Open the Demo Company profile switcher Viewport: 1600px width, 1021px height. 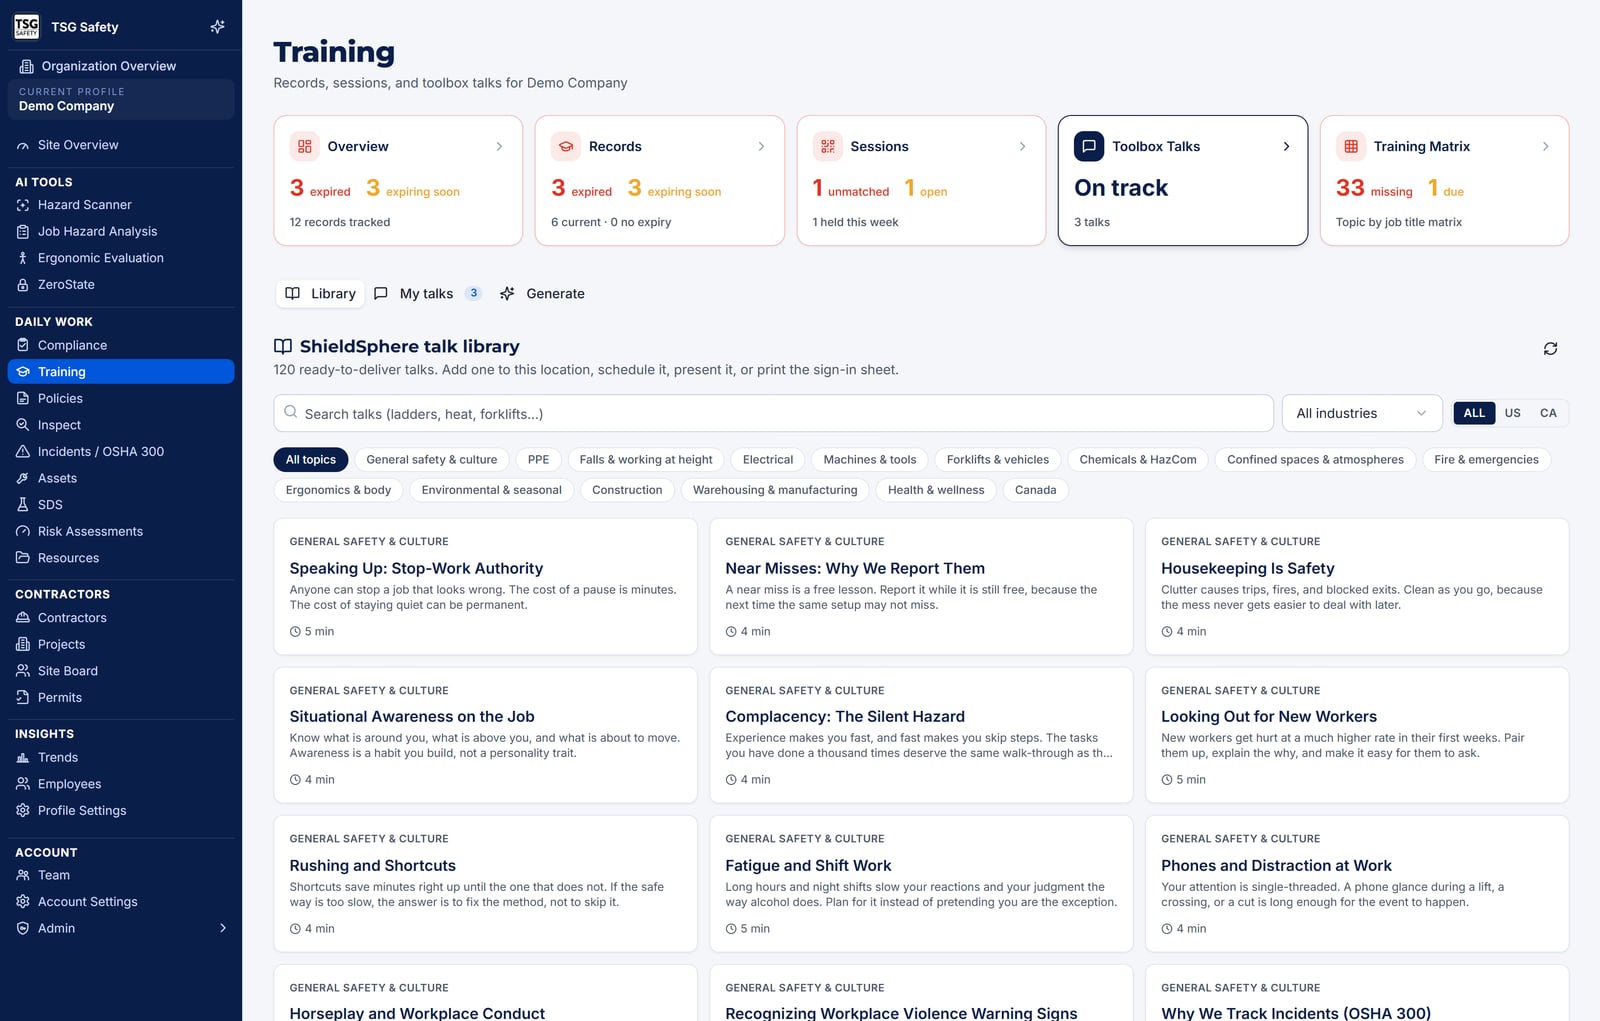point(121,99)
